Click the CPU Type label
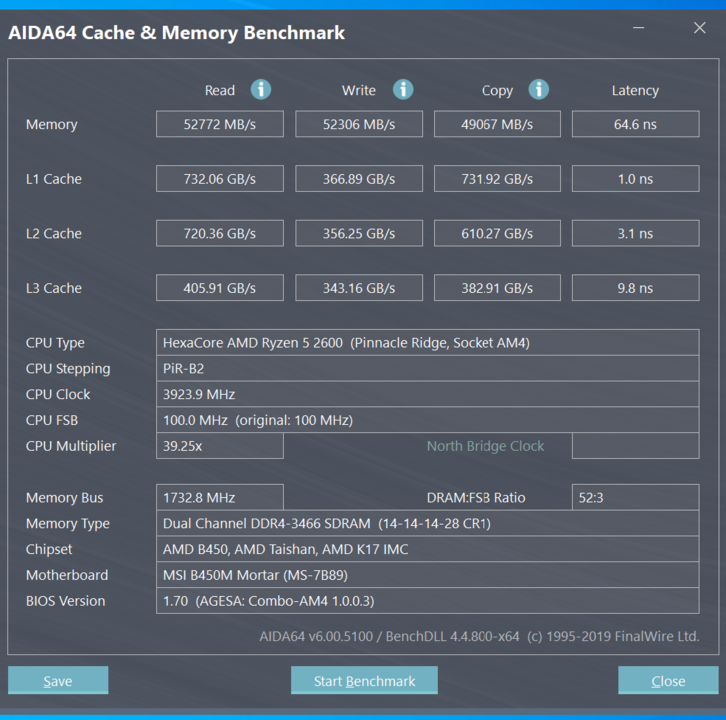Screen dimensions: 726x720 [55, 343]
